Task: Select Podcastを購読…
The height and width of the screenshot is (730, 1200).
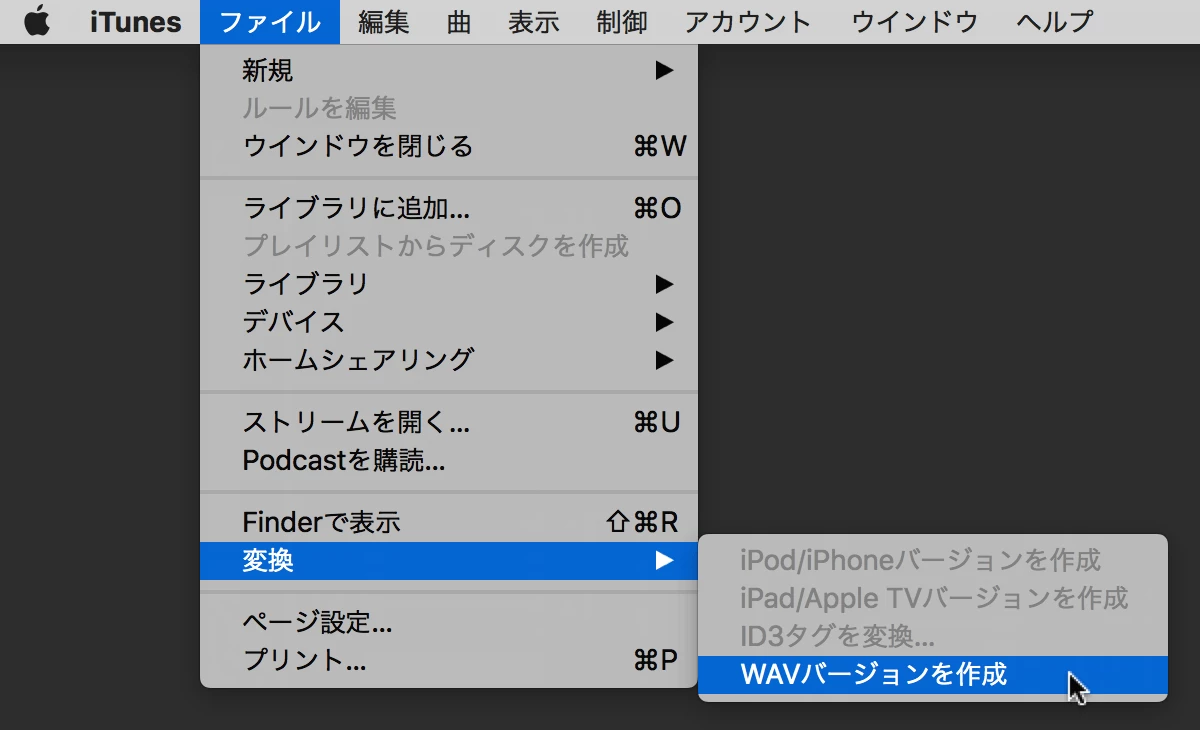Action: click(449, 460)
